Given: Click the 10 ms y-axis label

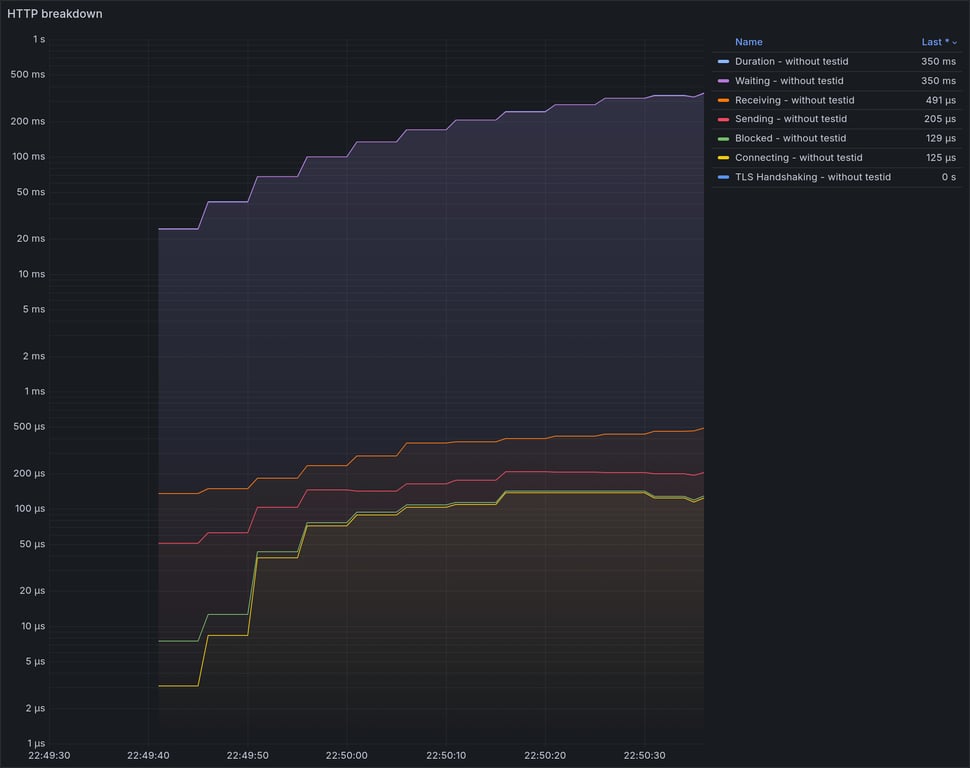Looking at the screenshot, I should 32,274.
